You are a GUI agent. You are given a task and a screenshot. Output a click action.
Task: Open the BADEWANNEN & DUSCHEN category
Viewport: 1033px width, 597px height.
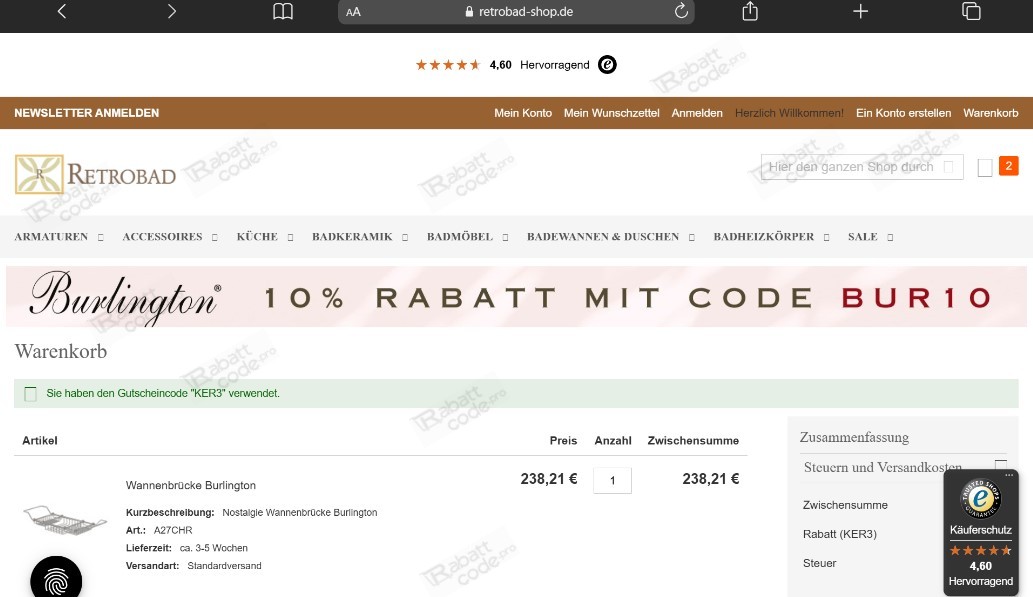603,237
